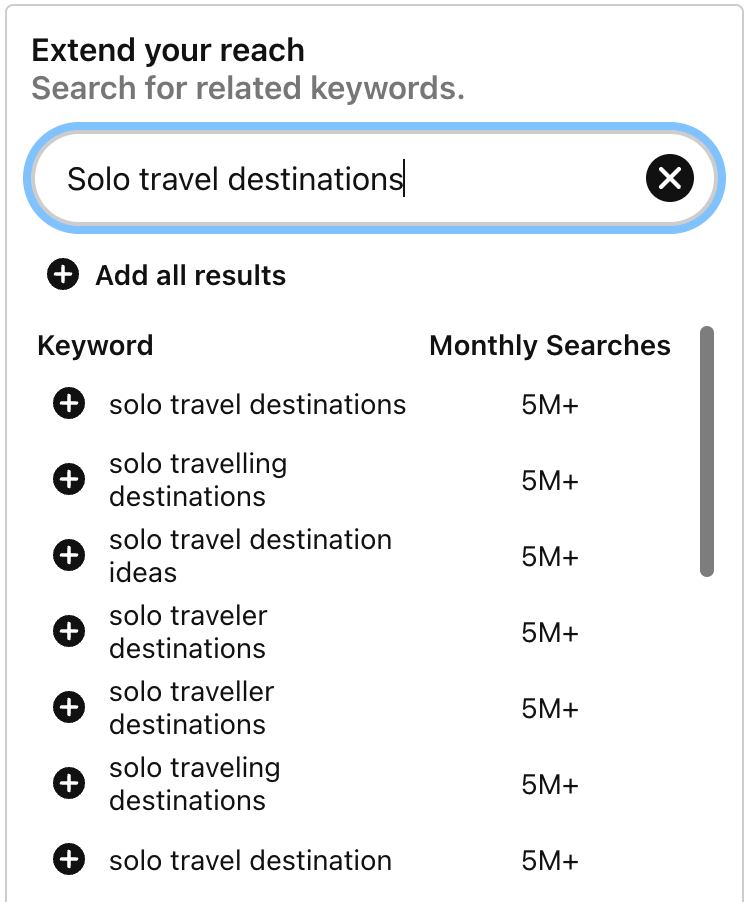Click the Add all results label

(190, 275)
